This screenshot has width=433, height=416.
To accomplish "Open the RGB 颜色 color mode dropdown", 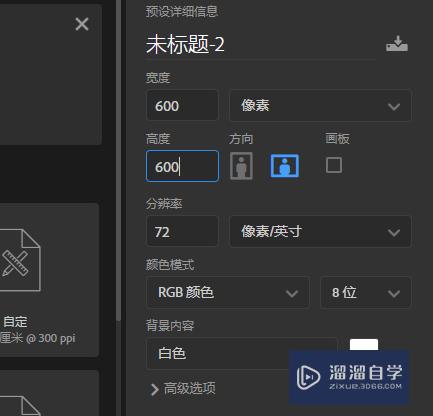I will (228, 292).
